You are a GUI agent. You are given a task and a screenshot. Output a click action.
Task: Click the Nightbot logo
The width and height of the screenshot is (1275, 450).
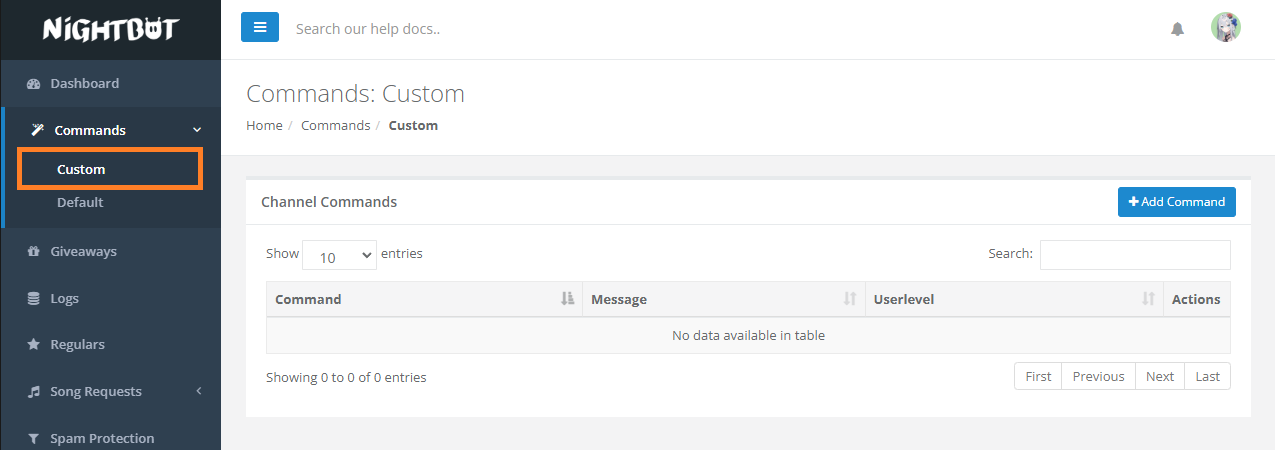tap(110, 29)
